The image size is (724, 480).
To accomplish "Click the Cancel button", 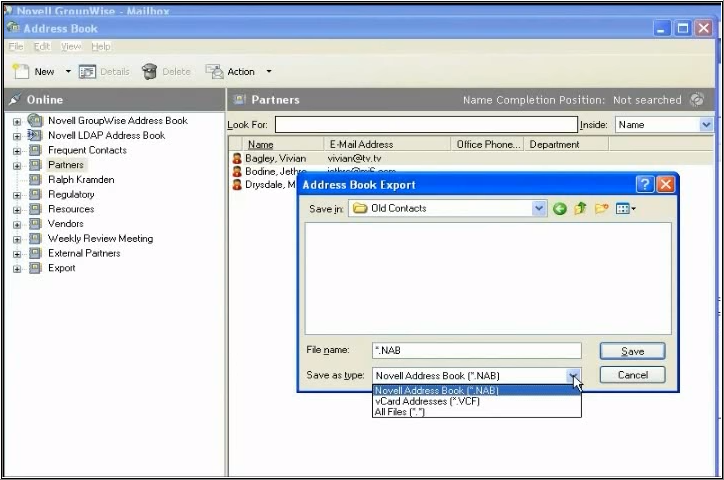I will tap(632, 375).
